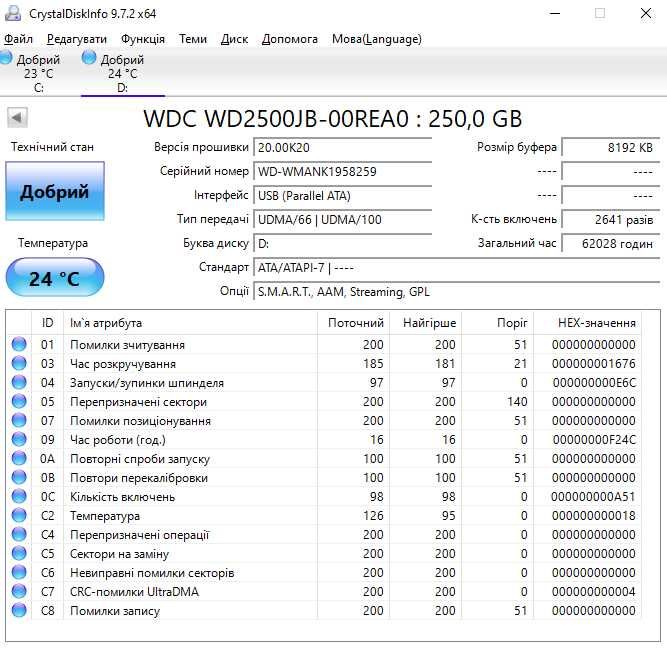Click the Добрий health status button

point(55,191)
